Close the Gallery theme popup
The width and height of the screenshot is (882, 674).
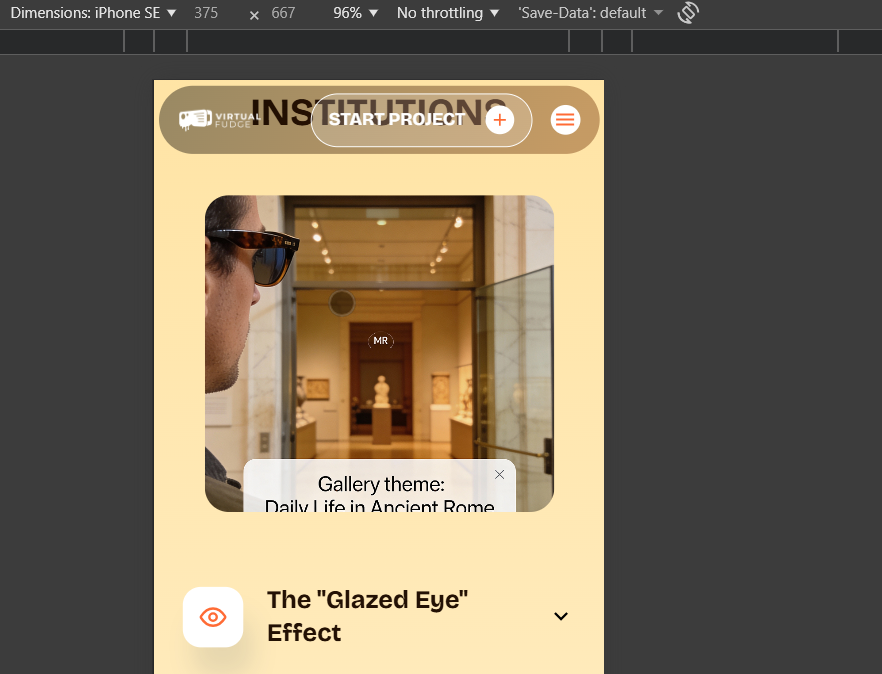tap(500, 475)
